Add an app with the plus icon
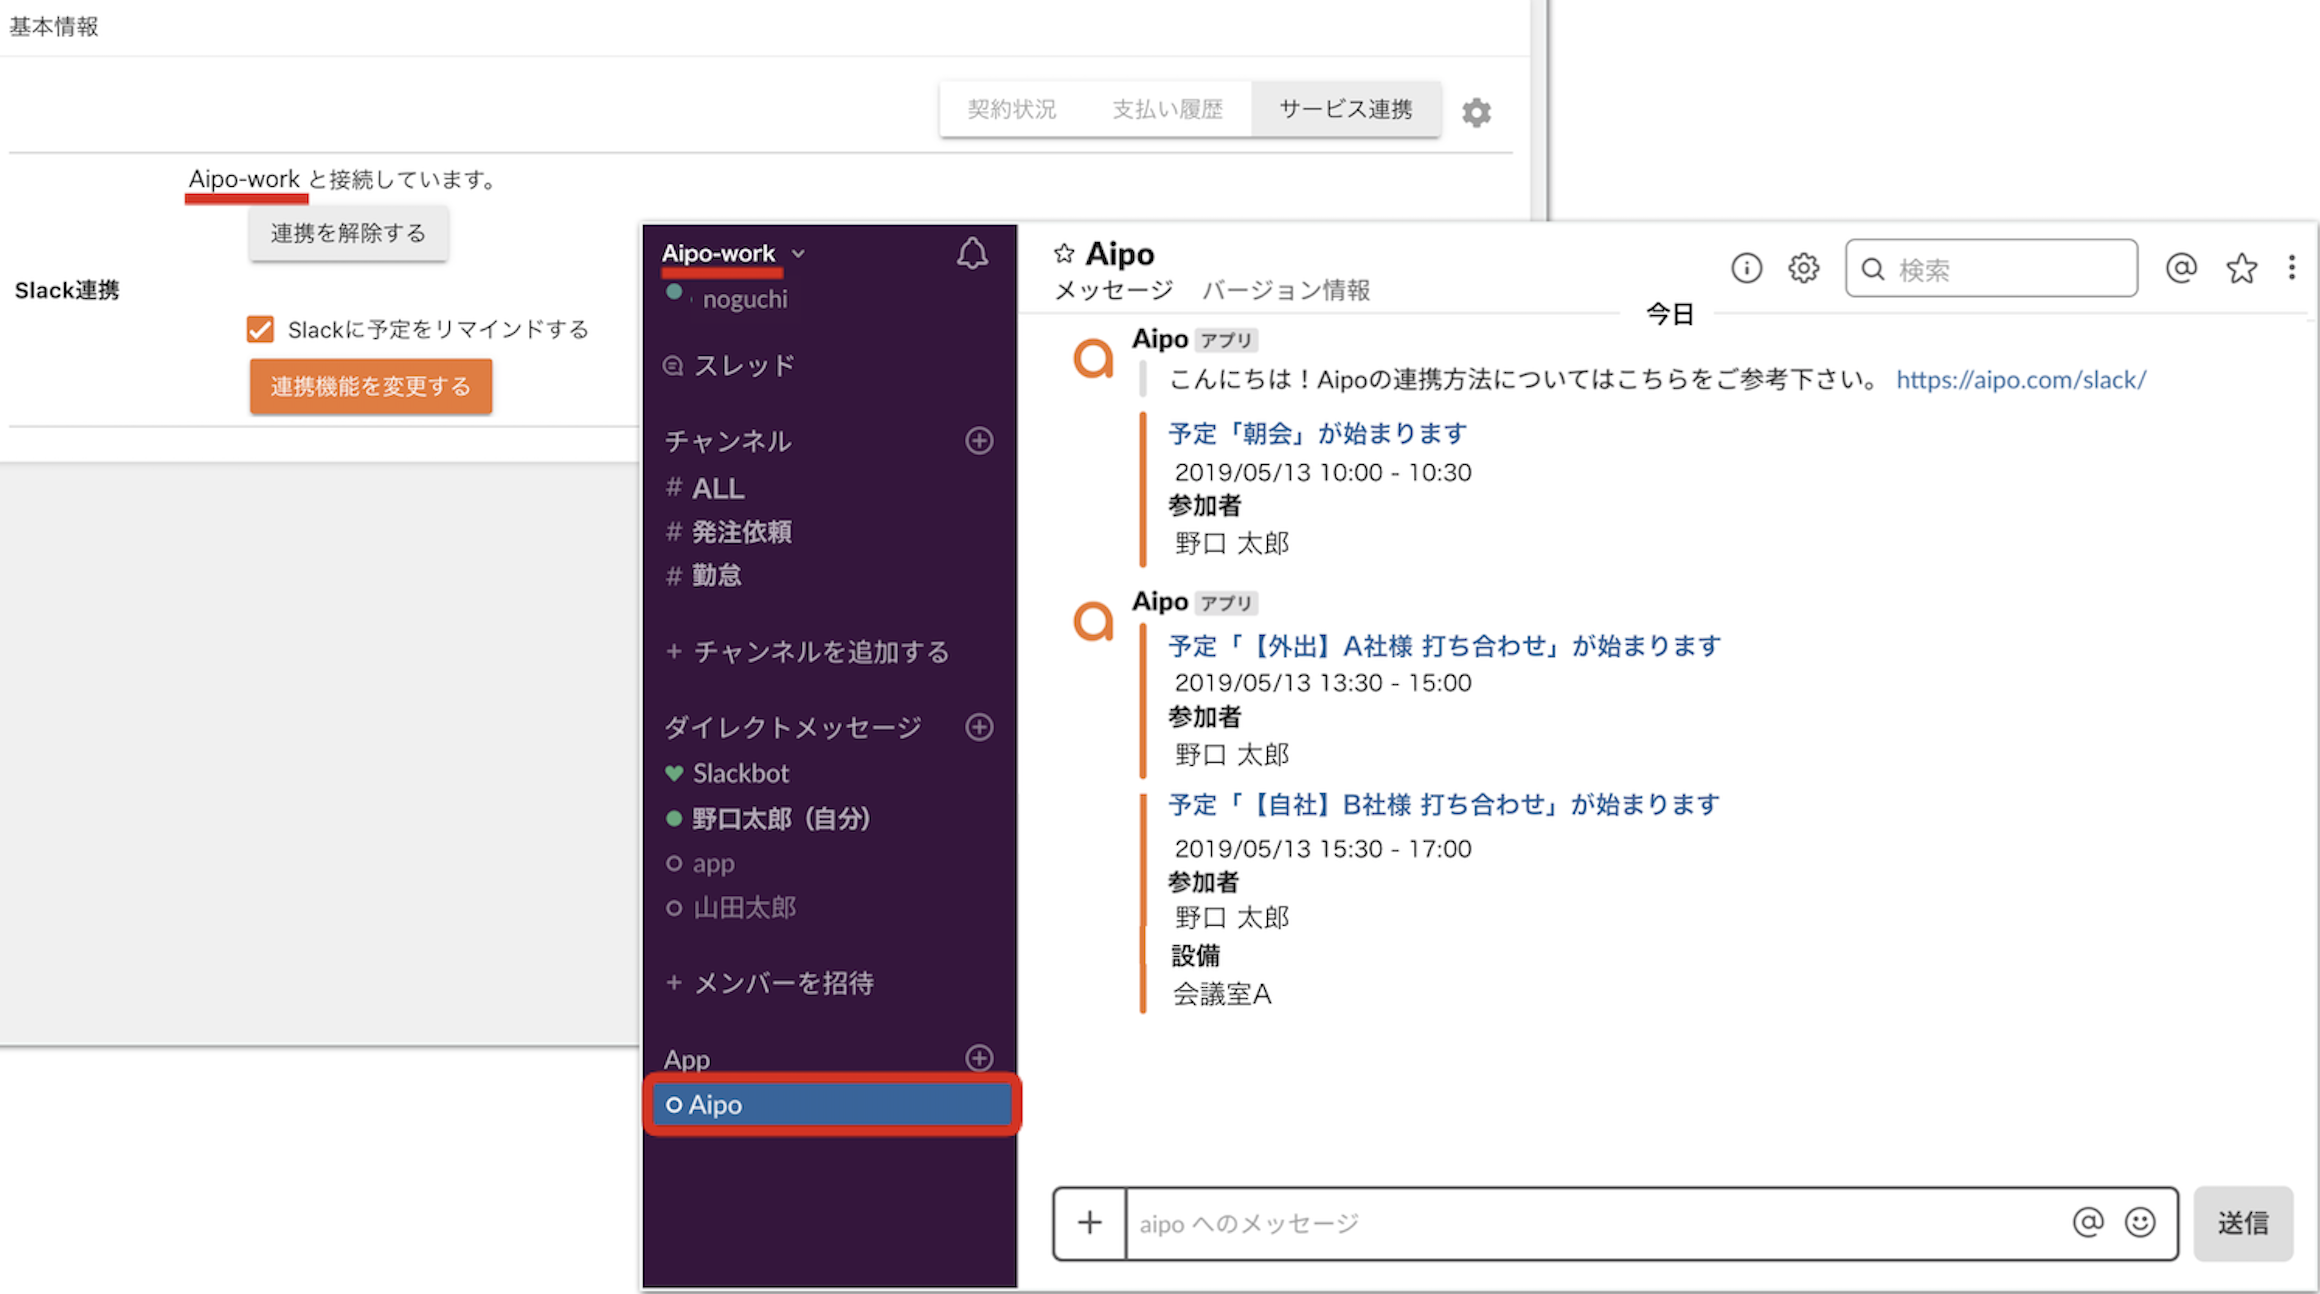2320x1294 pixels. [x=979, y=1058]
